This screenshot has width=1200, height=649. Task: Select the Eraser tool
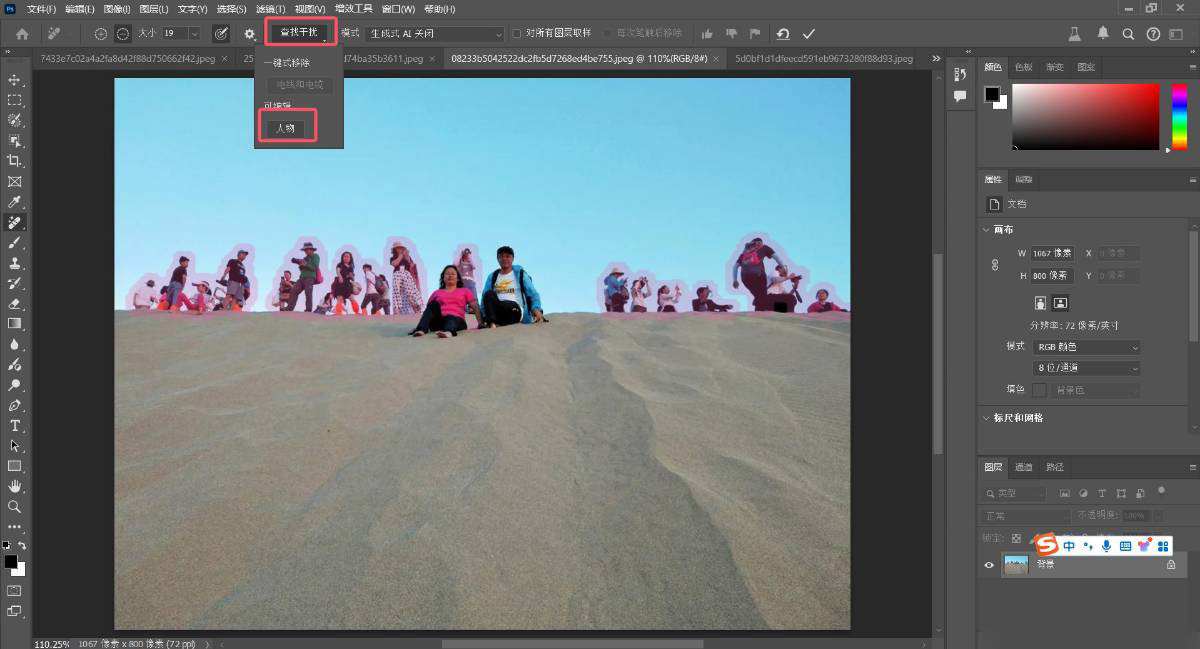point(14,304)
